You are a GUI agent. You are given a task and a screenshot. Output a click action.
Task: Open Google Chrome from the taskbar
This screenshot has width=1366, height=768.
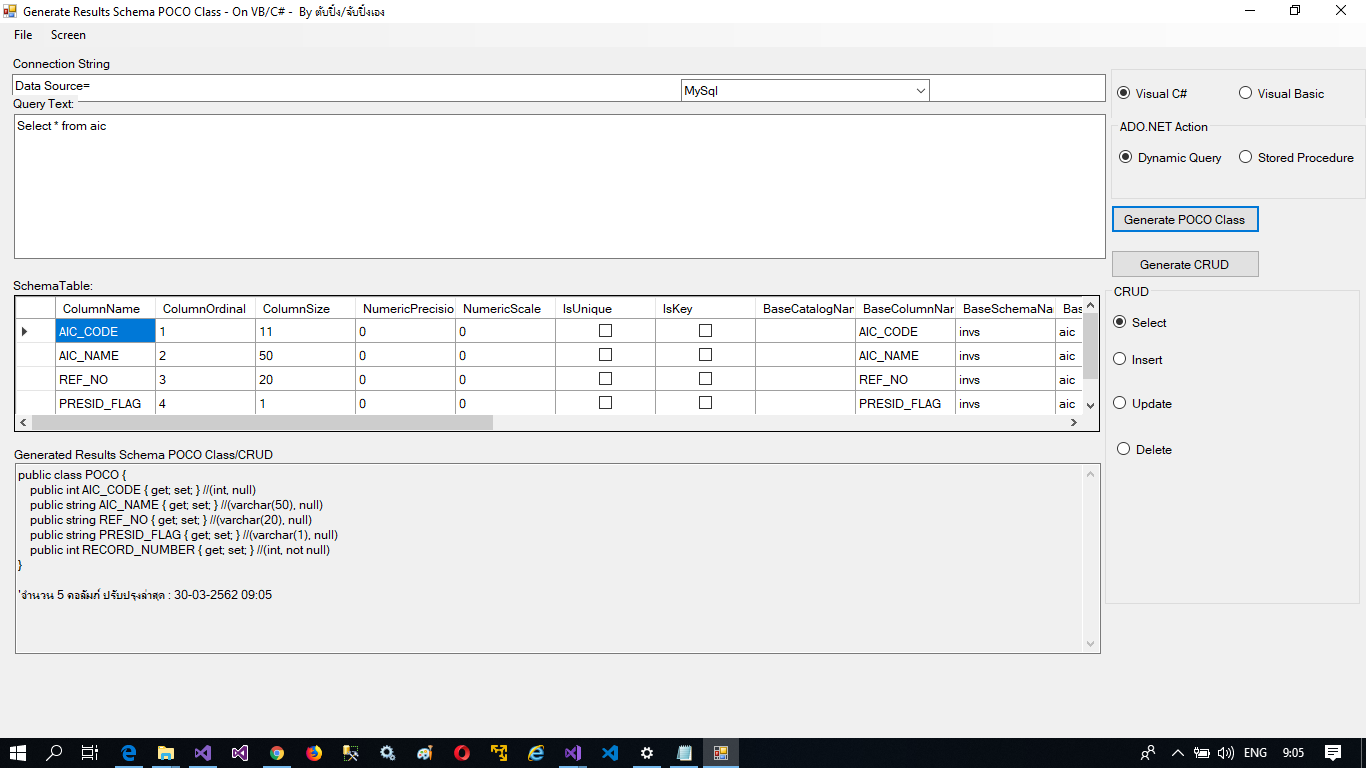tap(277, 753)
